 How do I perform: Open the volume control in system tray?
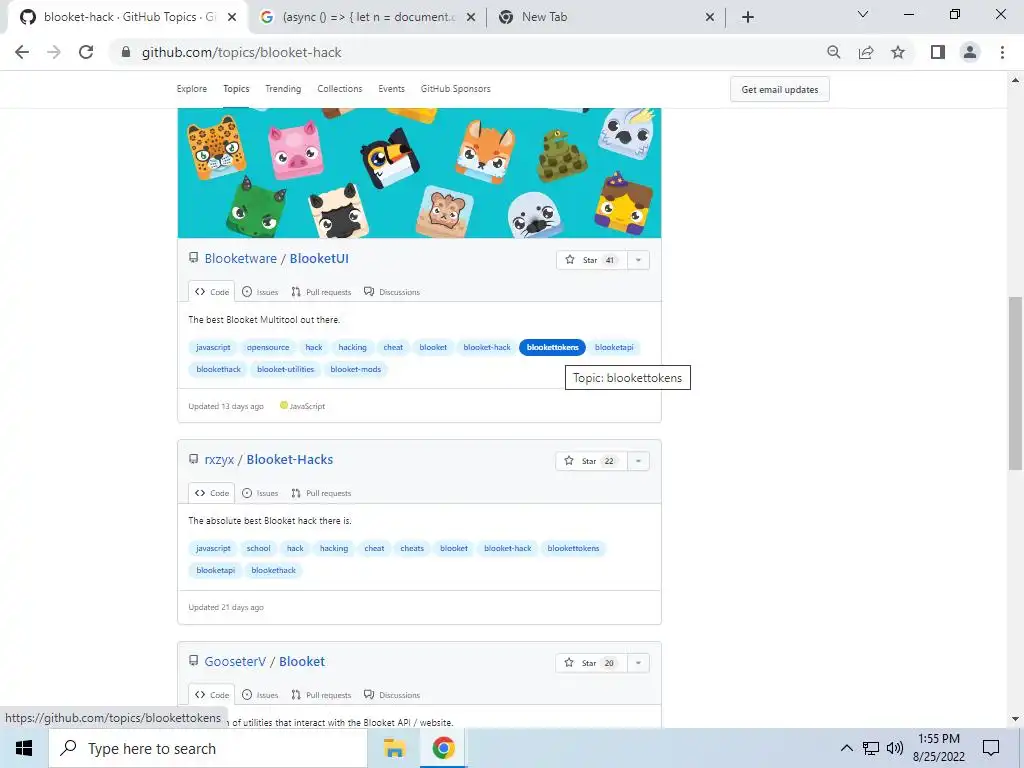(x=895, y=748)
